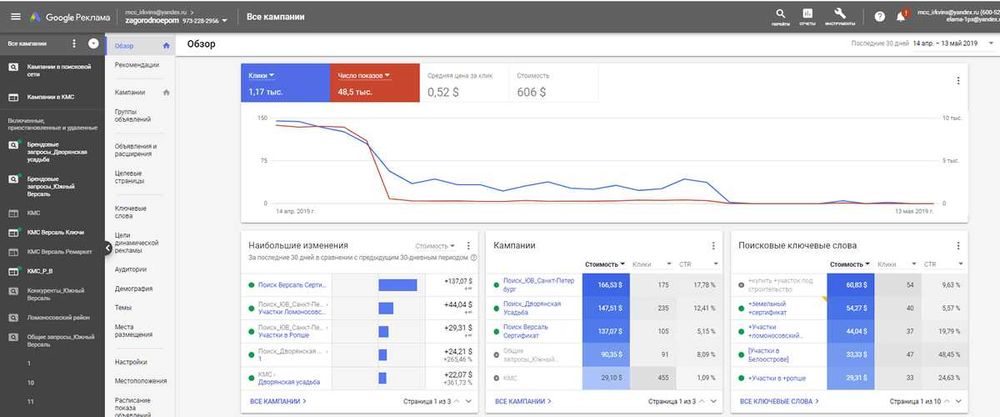Click home icon next to Кампании menu
The height and width of the screenshot is (417, 1000).
tap(166, 92)
